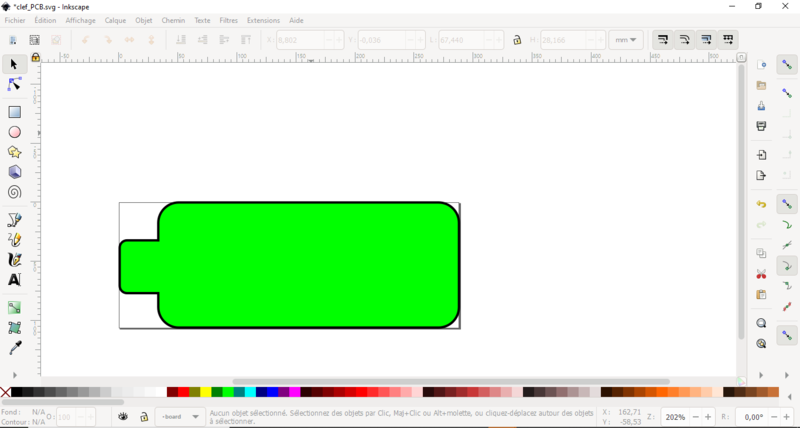Viewport: 800px width, 428px height.
Task: Toggle the width/height ratio lock
Action: coord(516,40)
